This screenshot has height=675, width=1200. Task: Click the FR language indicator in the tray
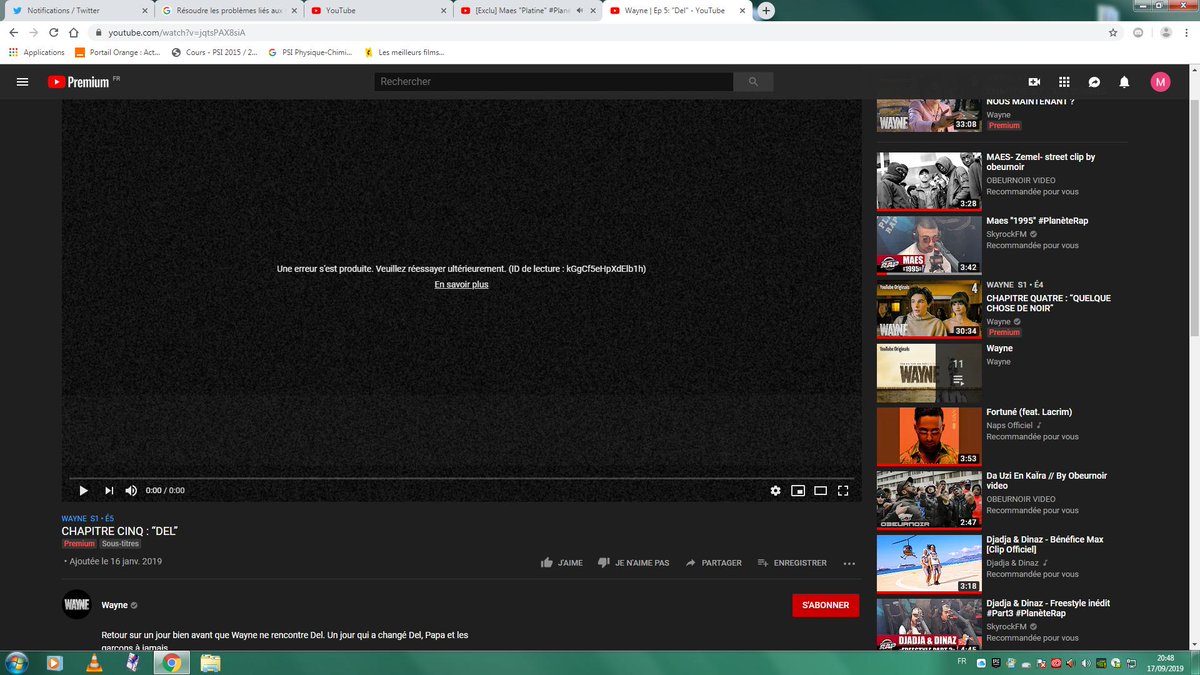pyautogui.click(x=962, y=662)
